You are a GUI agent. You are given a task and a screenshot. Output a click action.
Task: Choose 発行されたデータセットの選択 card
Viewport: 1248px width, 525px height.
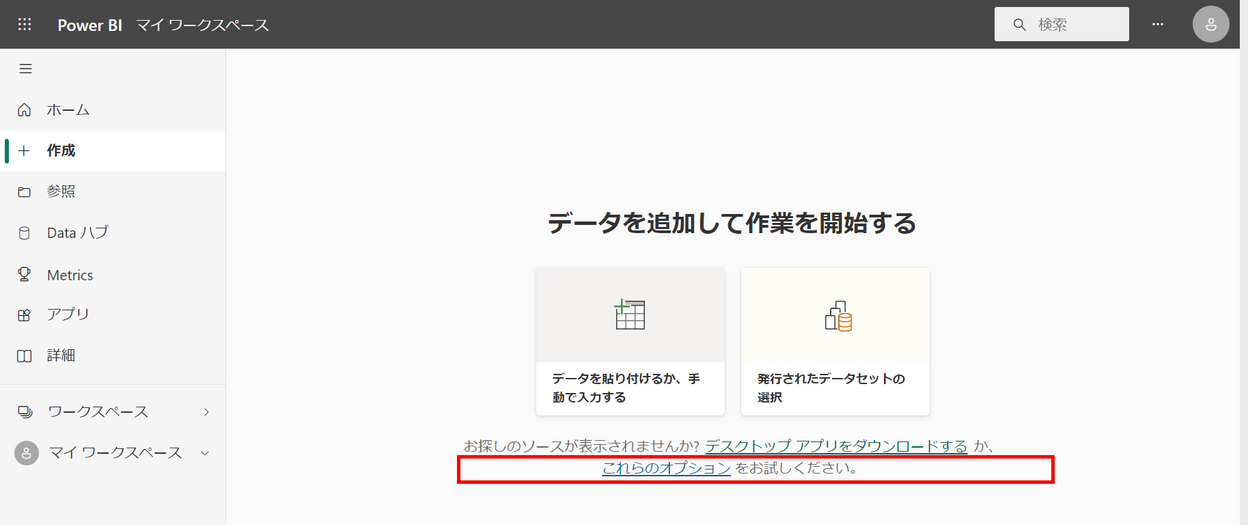click(x=835, y=341)
